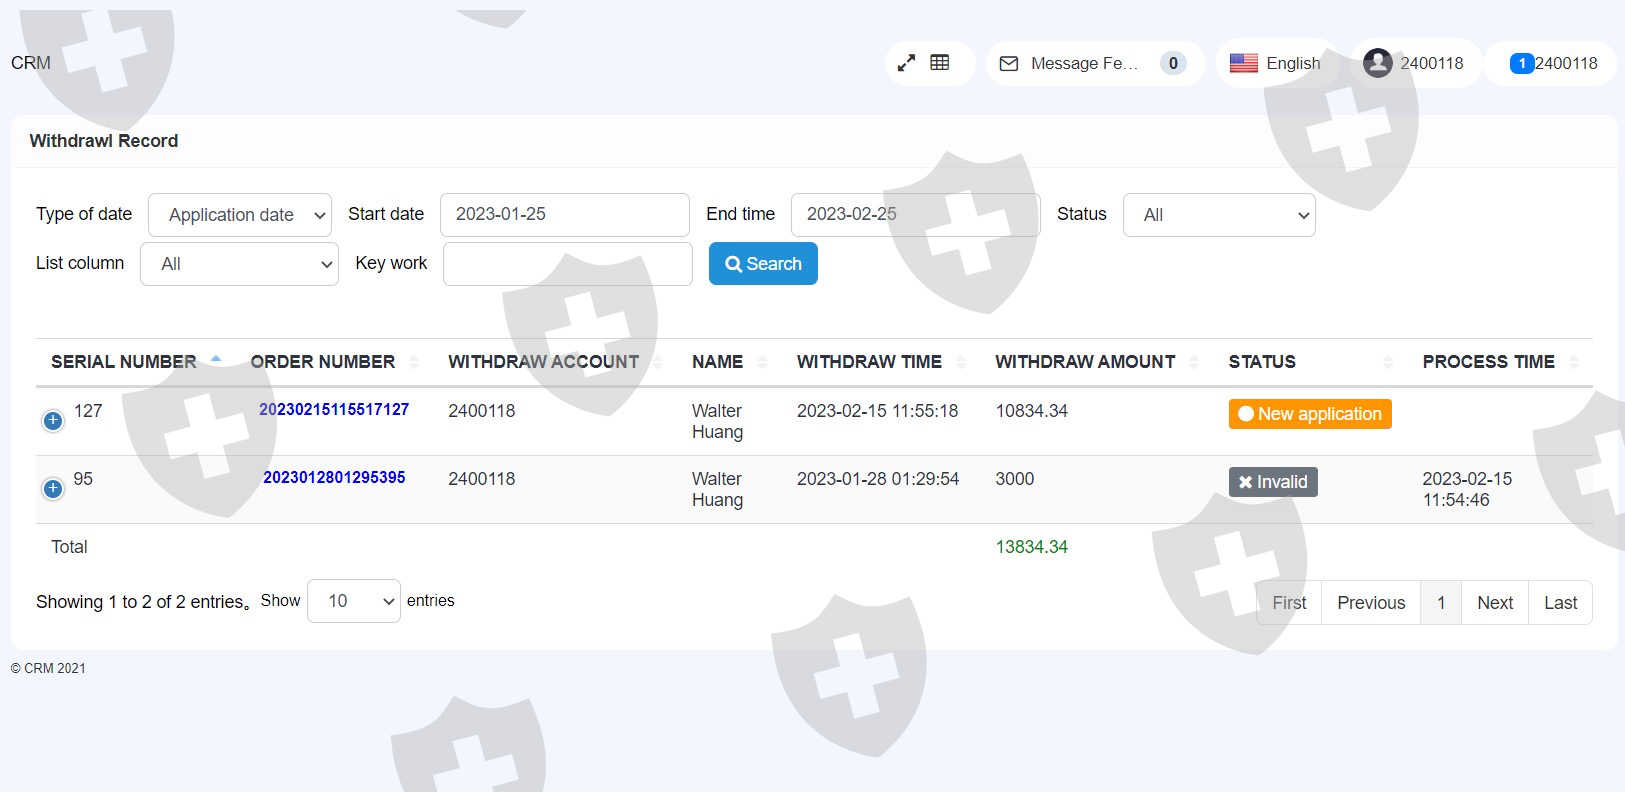
Task: Change the entries-per-page dropdown
Action: coord(354,601)
